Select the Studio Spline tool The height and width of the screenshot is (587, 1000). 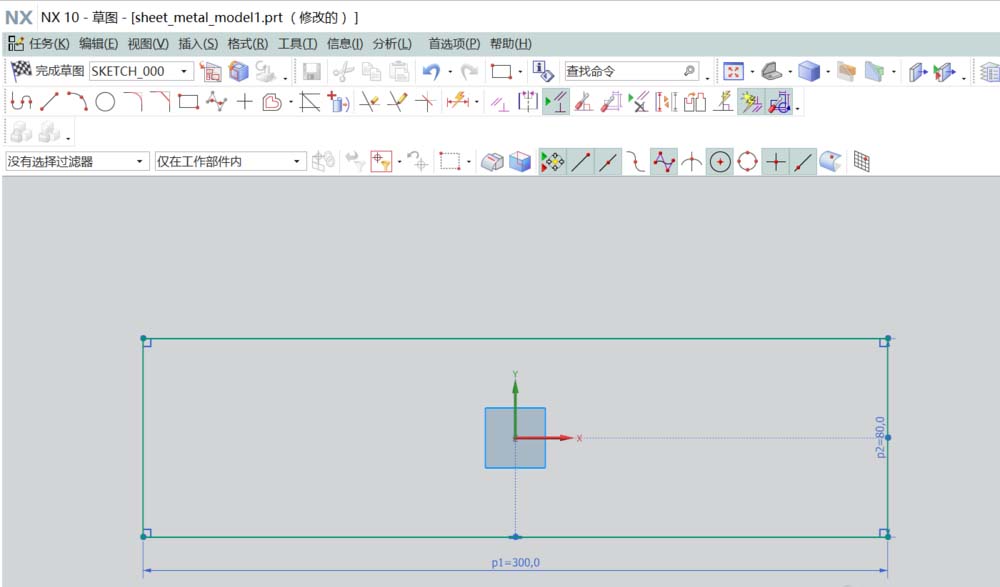tap(217, 101)
